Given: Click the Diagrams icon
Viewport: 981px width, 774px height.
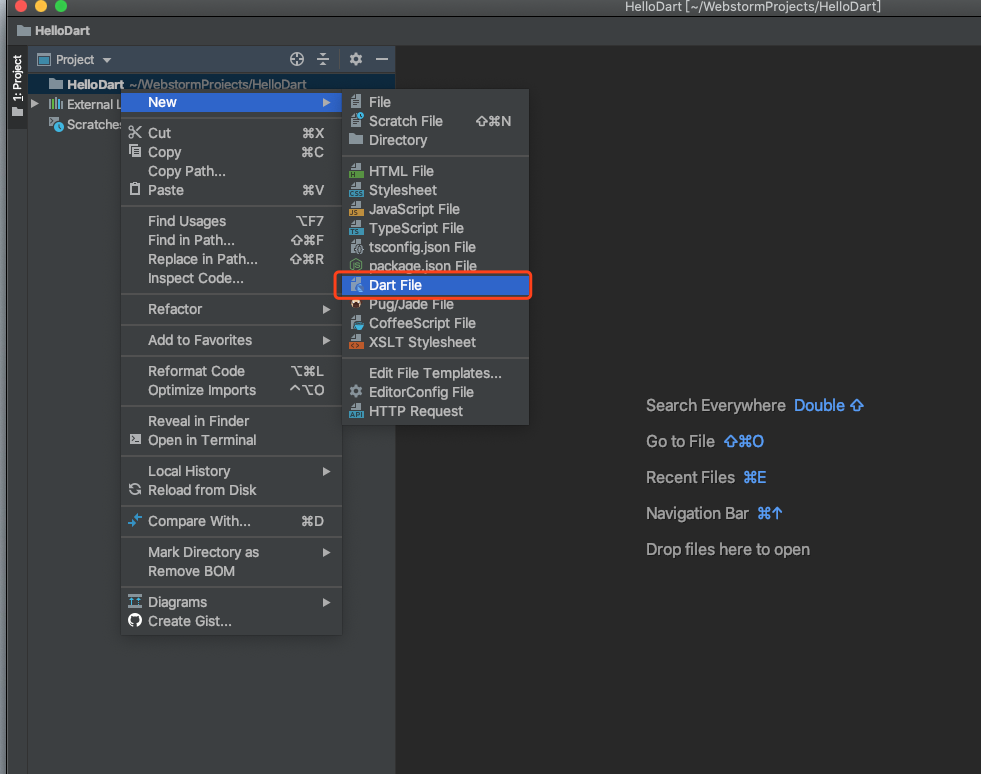Looking at the screenshot, I should pyautogui.click(x=135, y=601).
